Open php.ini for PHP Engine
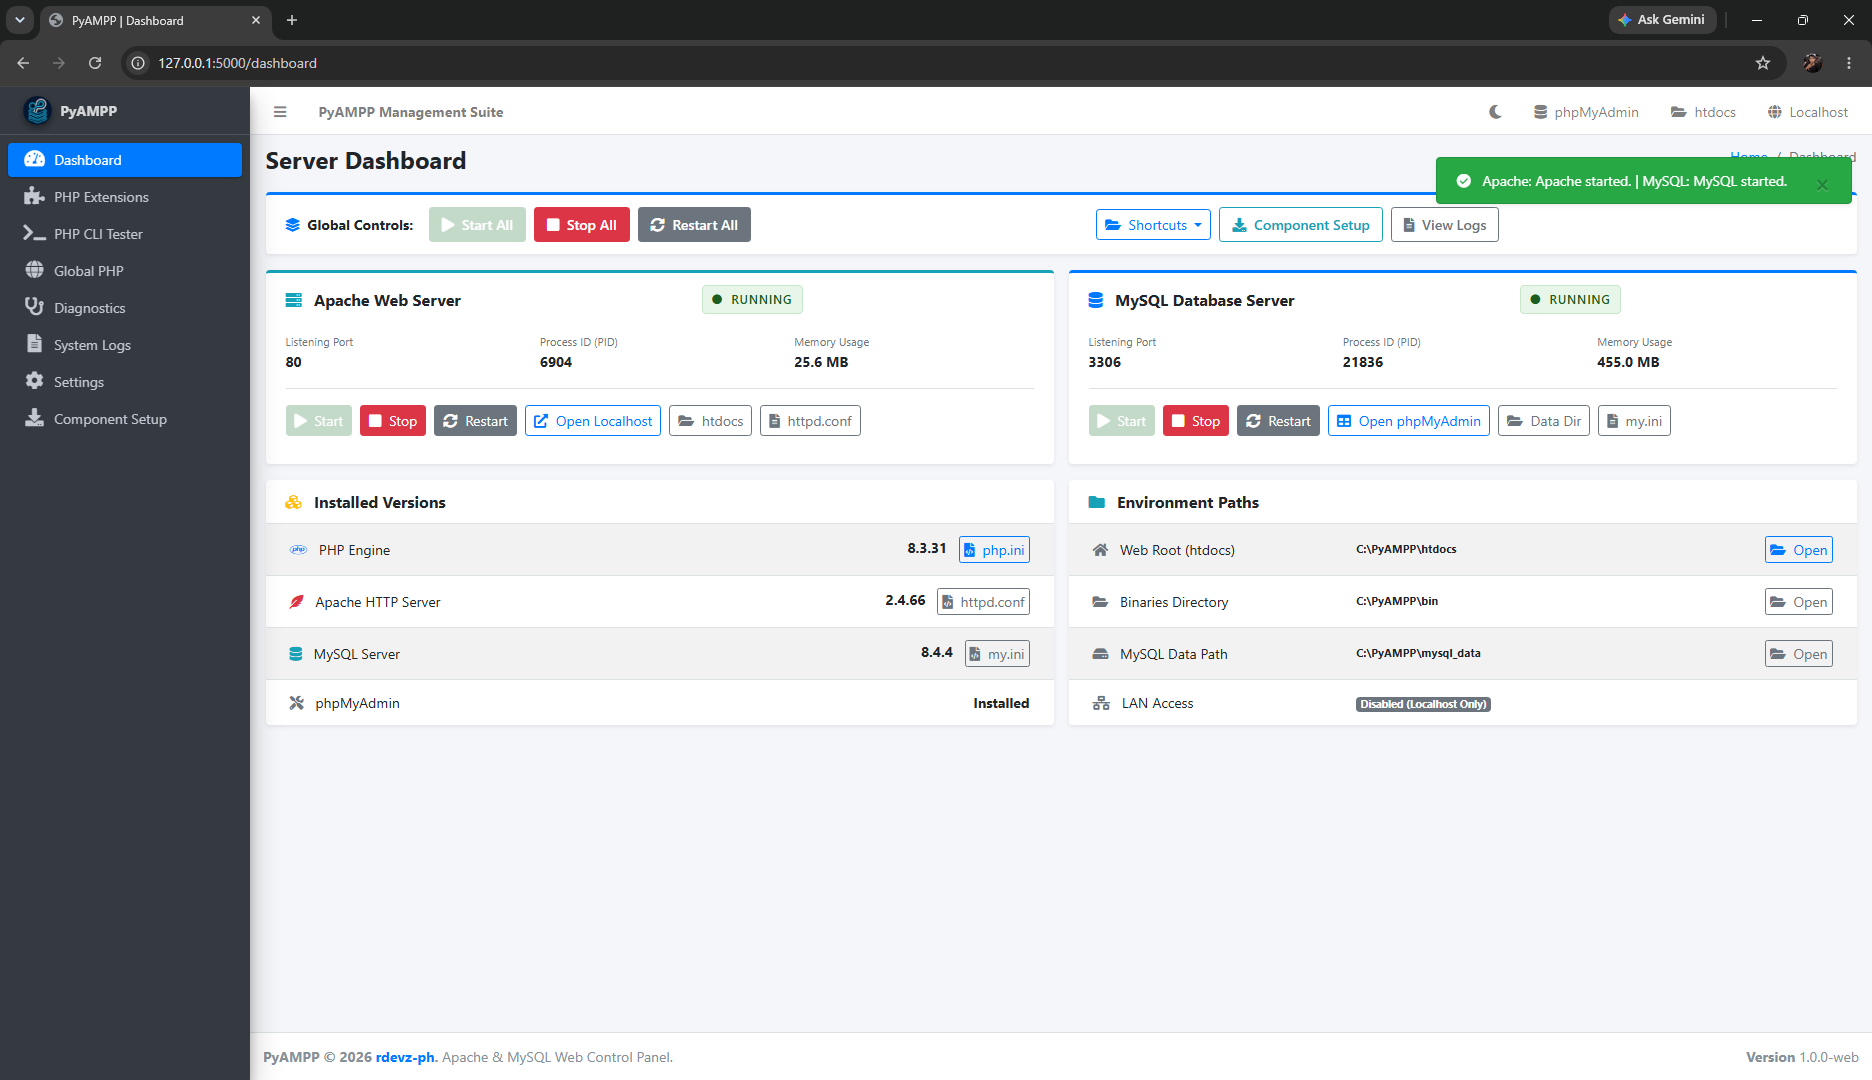The height and width of the screenshot is (1080, 1872). click(994, 550)
